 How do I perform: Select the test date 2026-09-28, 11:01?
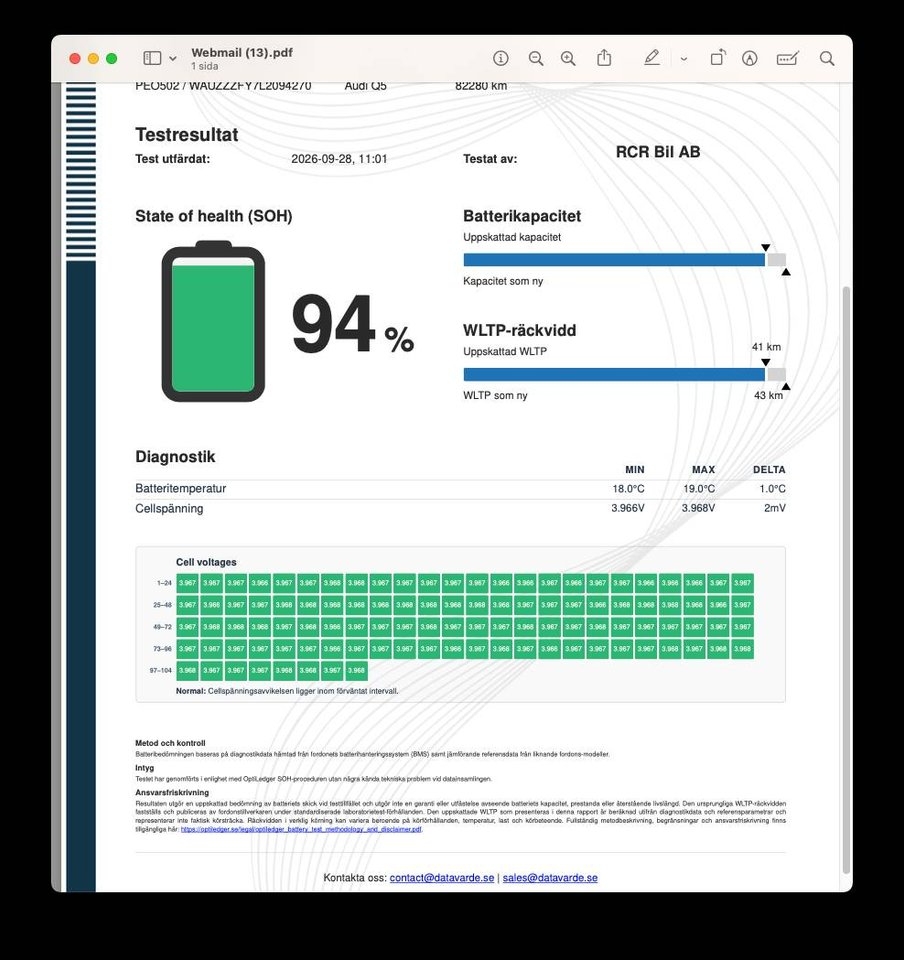coord(339,159)
